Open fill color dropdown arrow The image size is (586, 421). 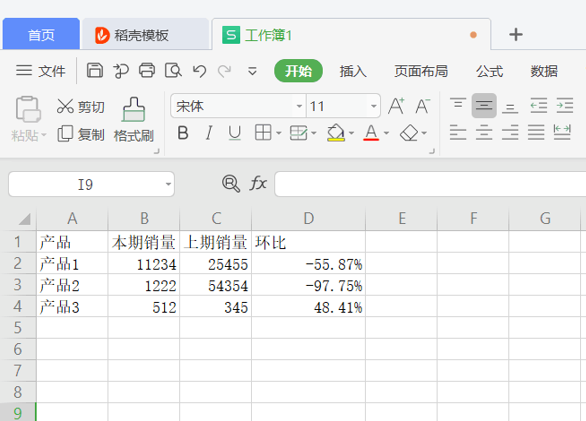351,133
